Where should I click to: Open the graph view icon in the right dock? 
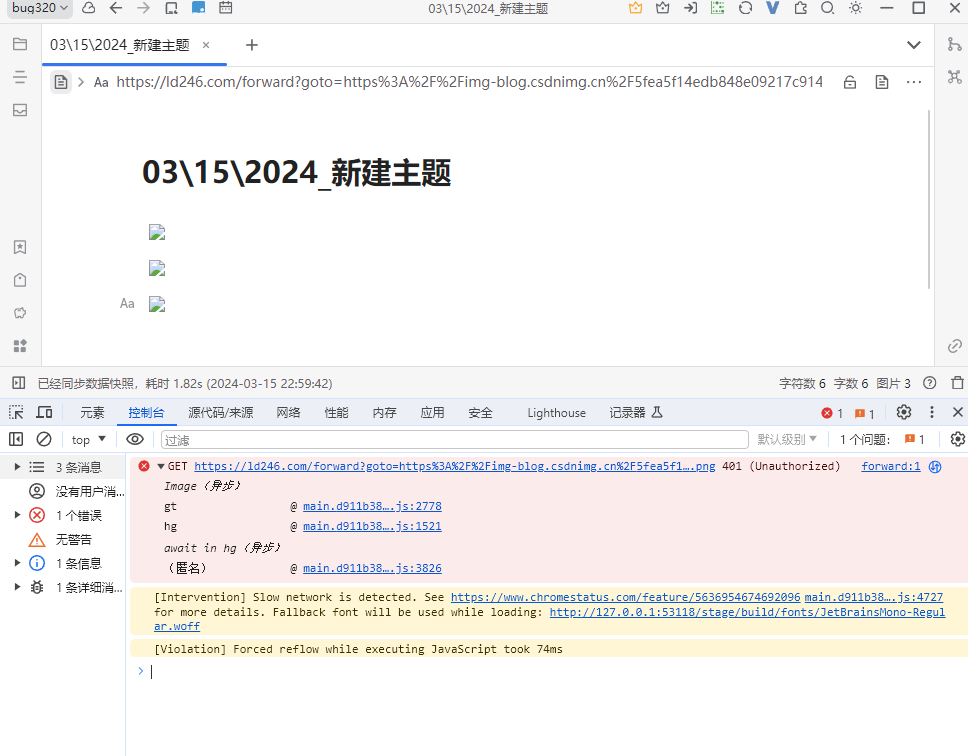point(954,77)
